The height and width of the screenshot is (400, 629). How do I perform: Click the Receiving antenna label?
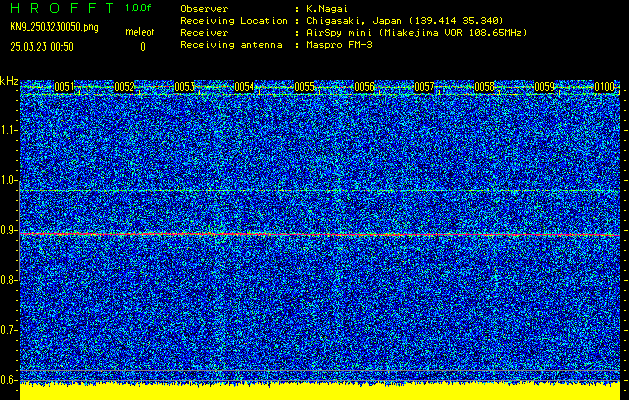click(x=231, y=45)
